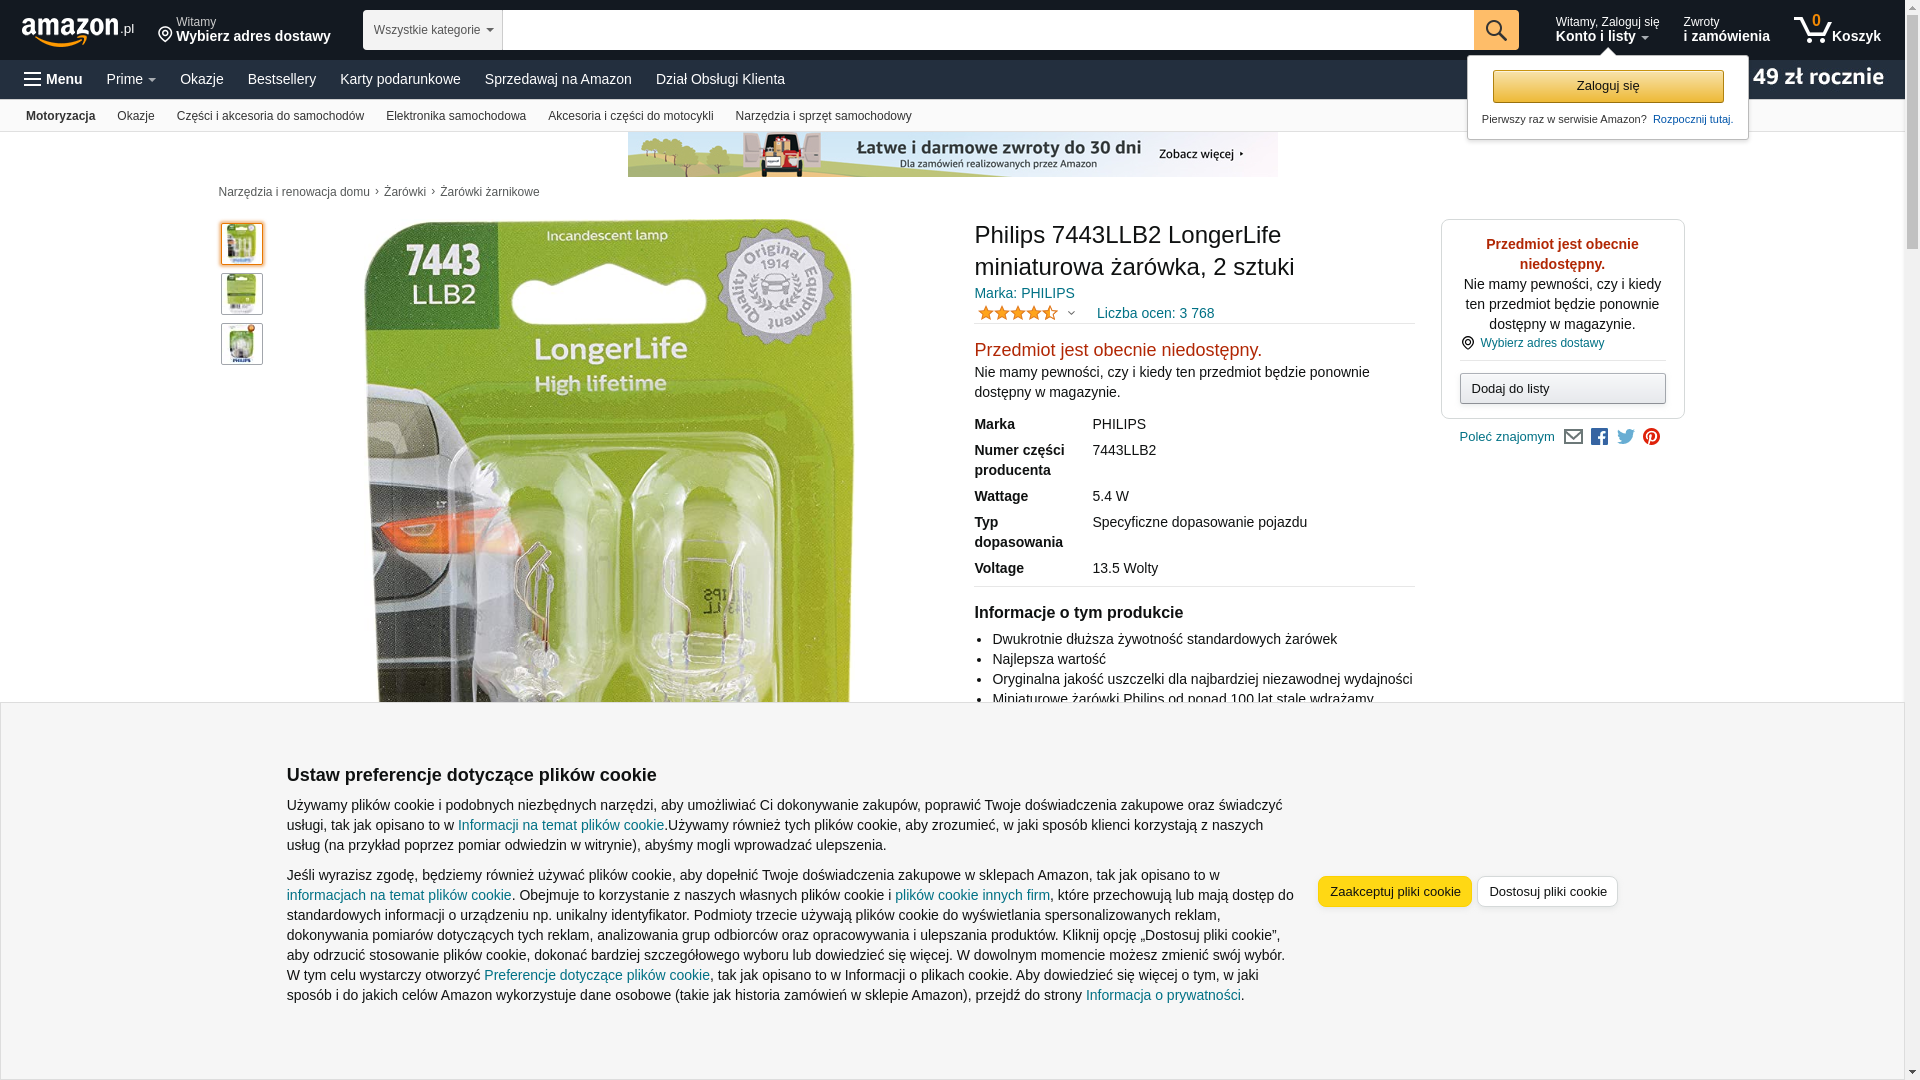Open the shopping cart Koszyk icon
Viewport: 1920px width, 1080px height.
tap(1837, 30)
